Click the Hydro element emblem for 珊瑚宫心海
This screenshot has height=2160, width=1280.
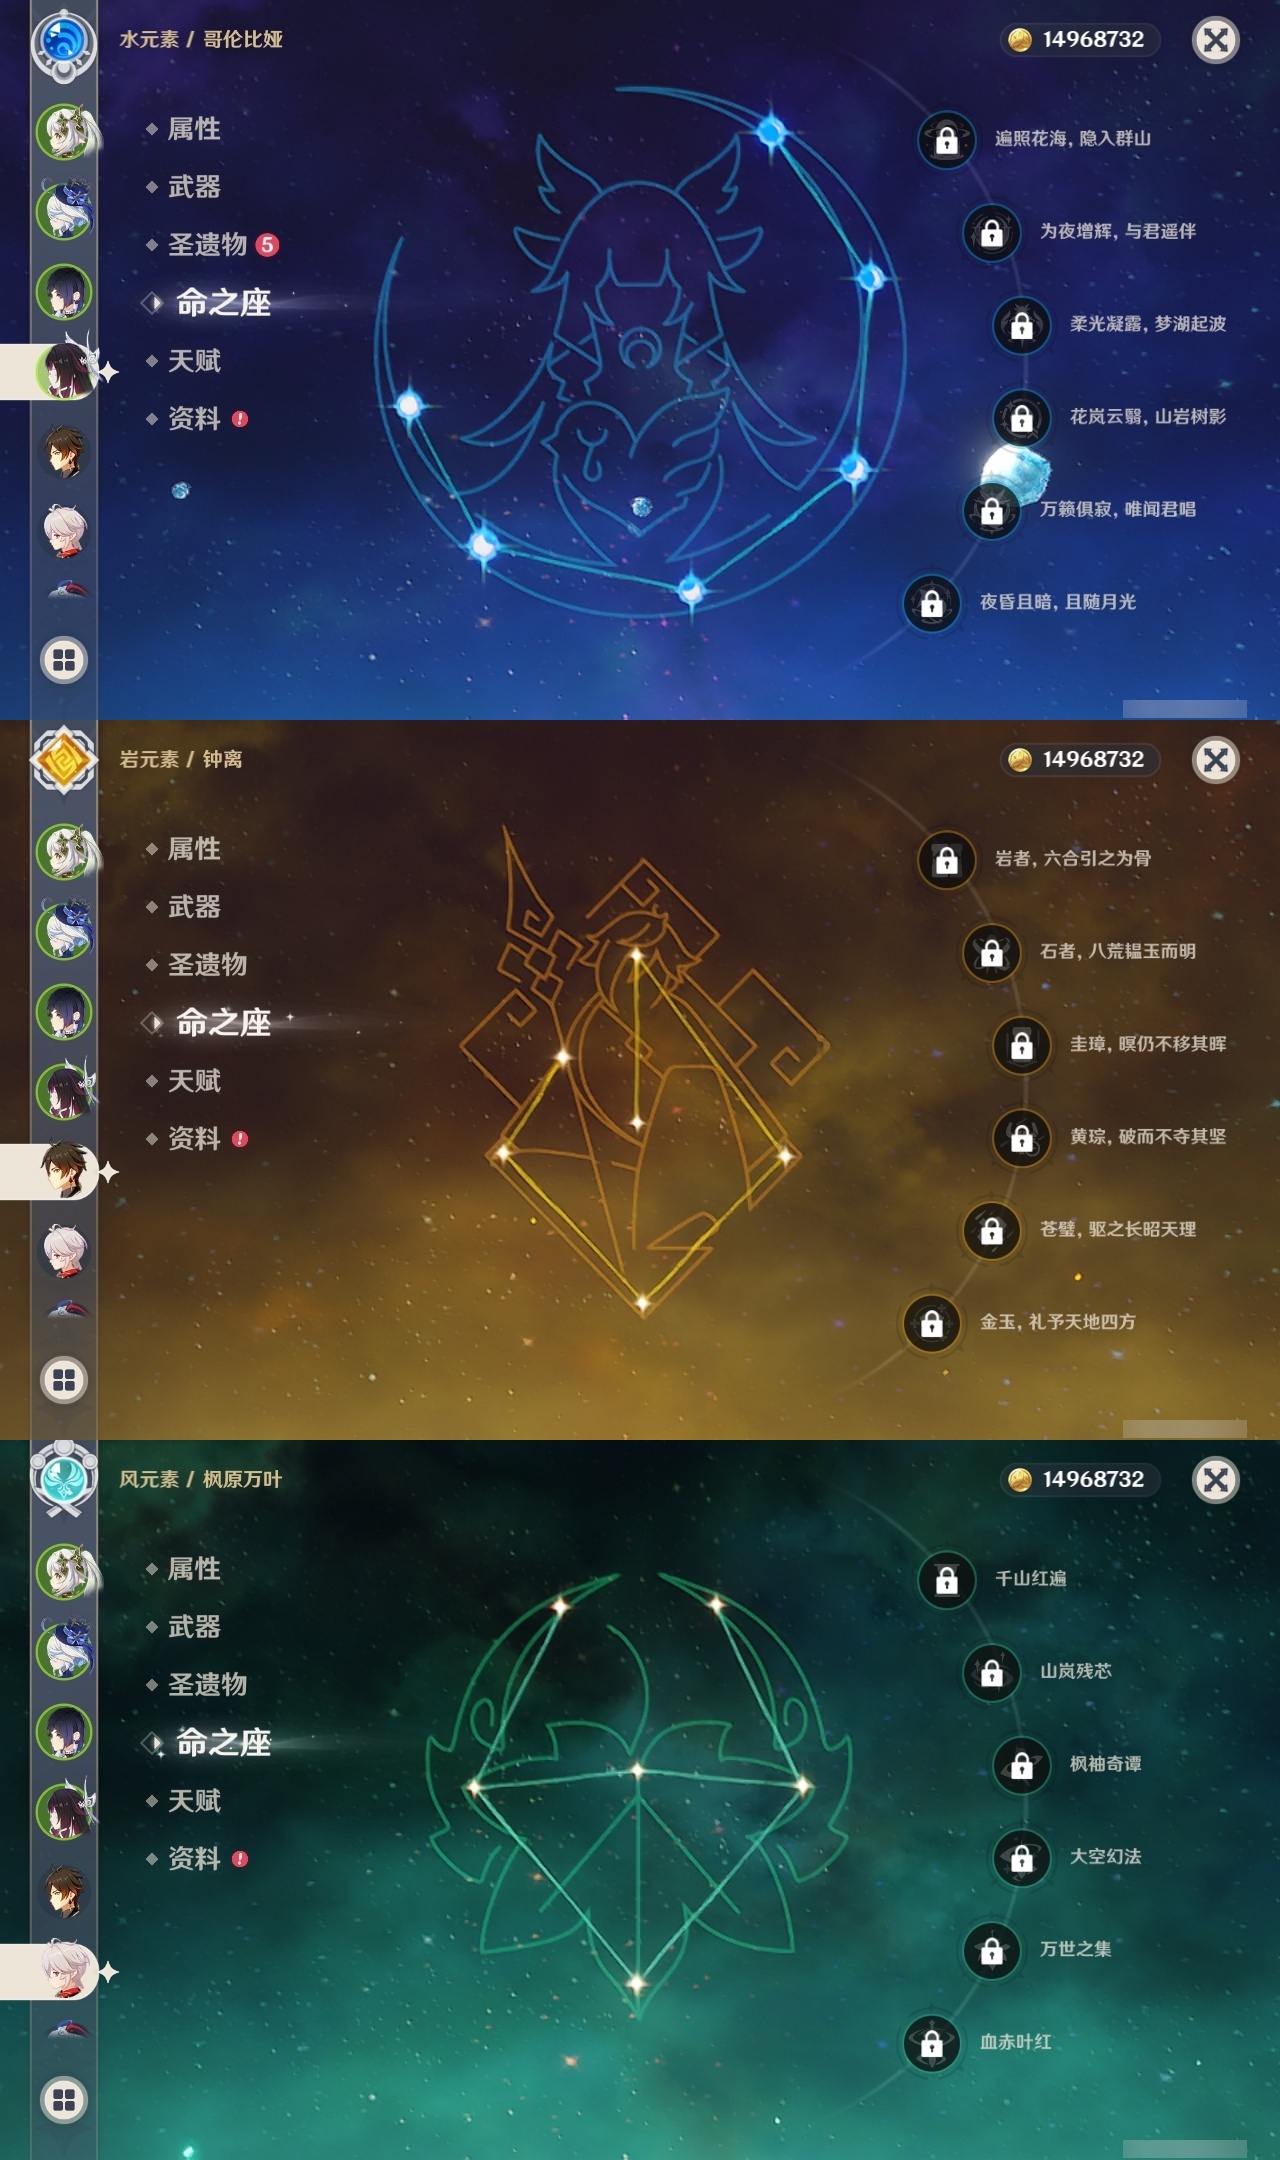[64, 42]
